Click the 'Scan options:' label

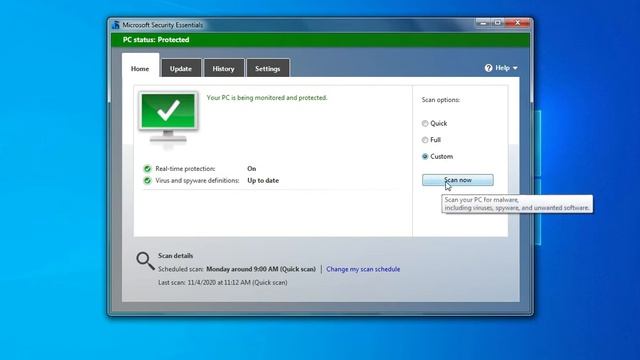click(x=440, y=100)
